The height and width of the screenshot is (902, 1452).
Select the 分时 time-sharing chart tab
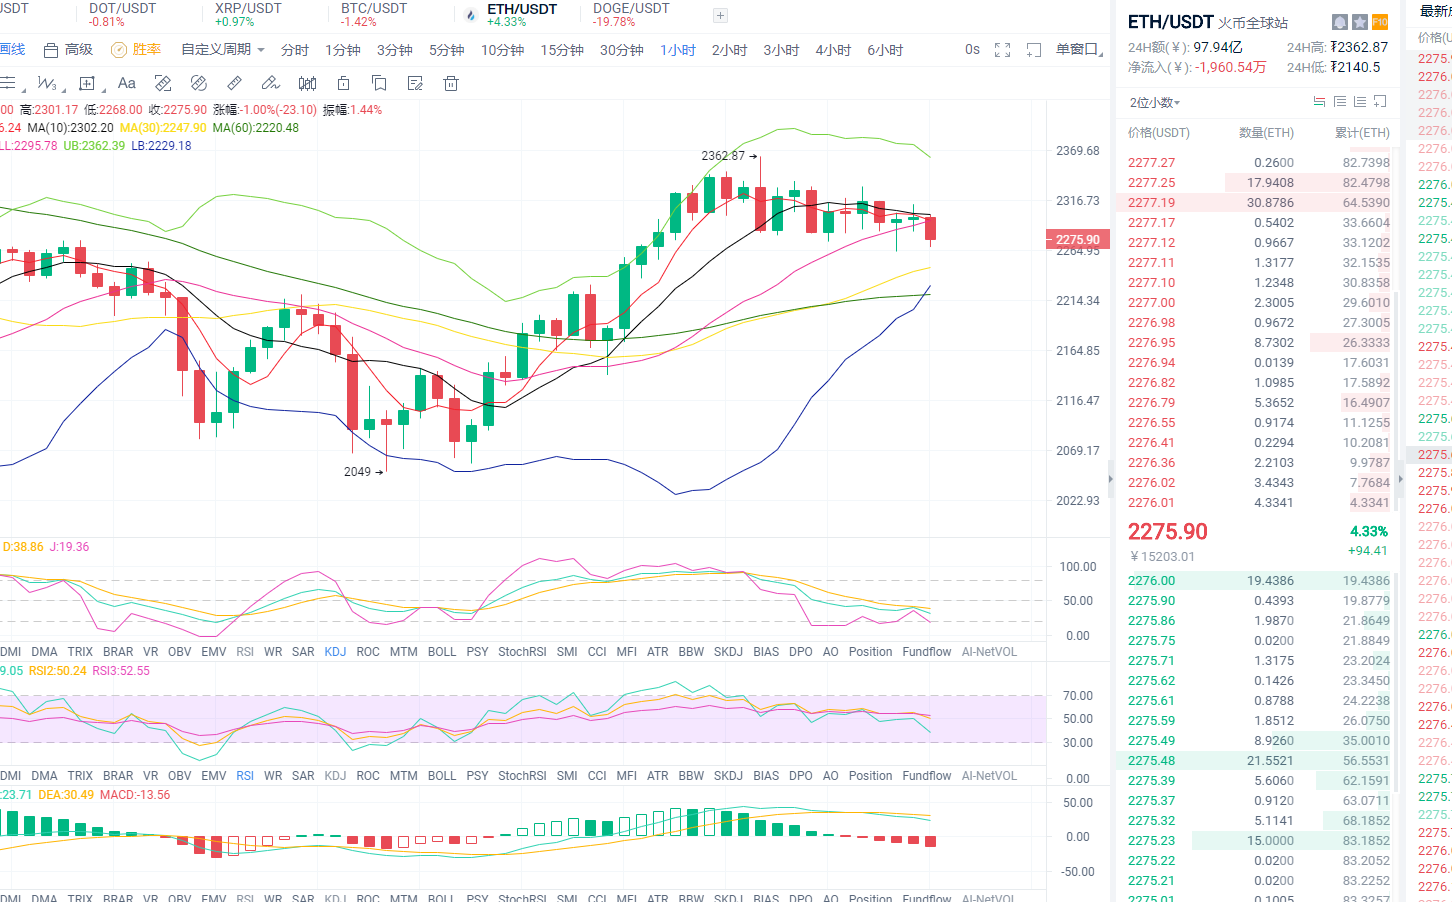click(295, 50)
